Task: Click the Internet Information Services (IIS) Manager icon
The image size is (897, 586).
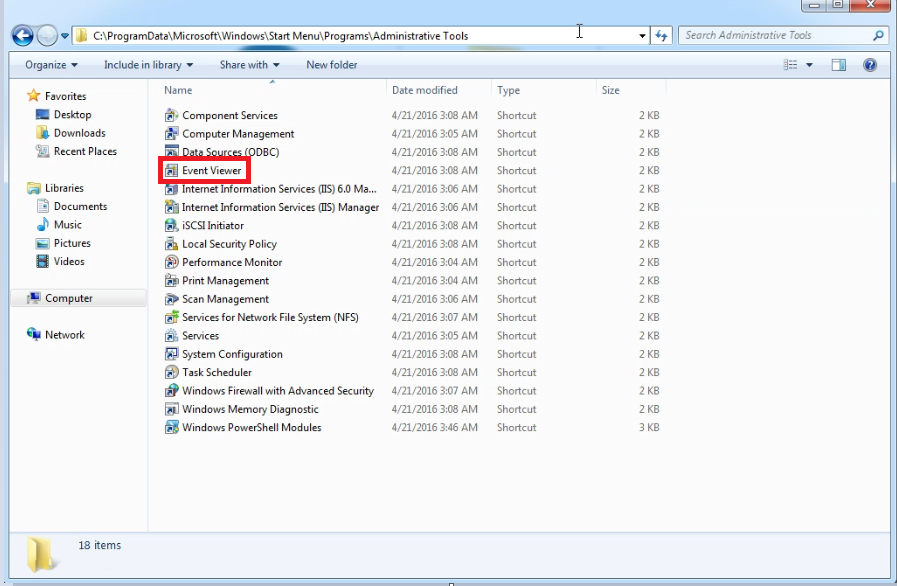Action: (171, 207)
